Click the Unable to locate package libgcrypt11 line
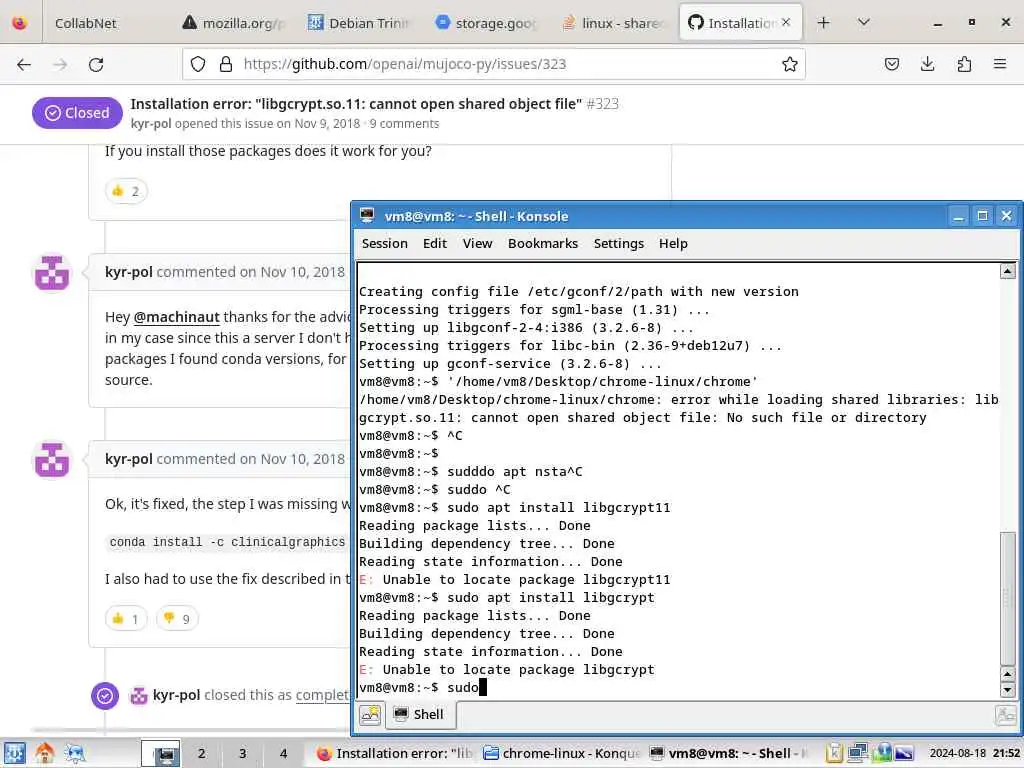The image size is (1024, 768). click(515, 579)
